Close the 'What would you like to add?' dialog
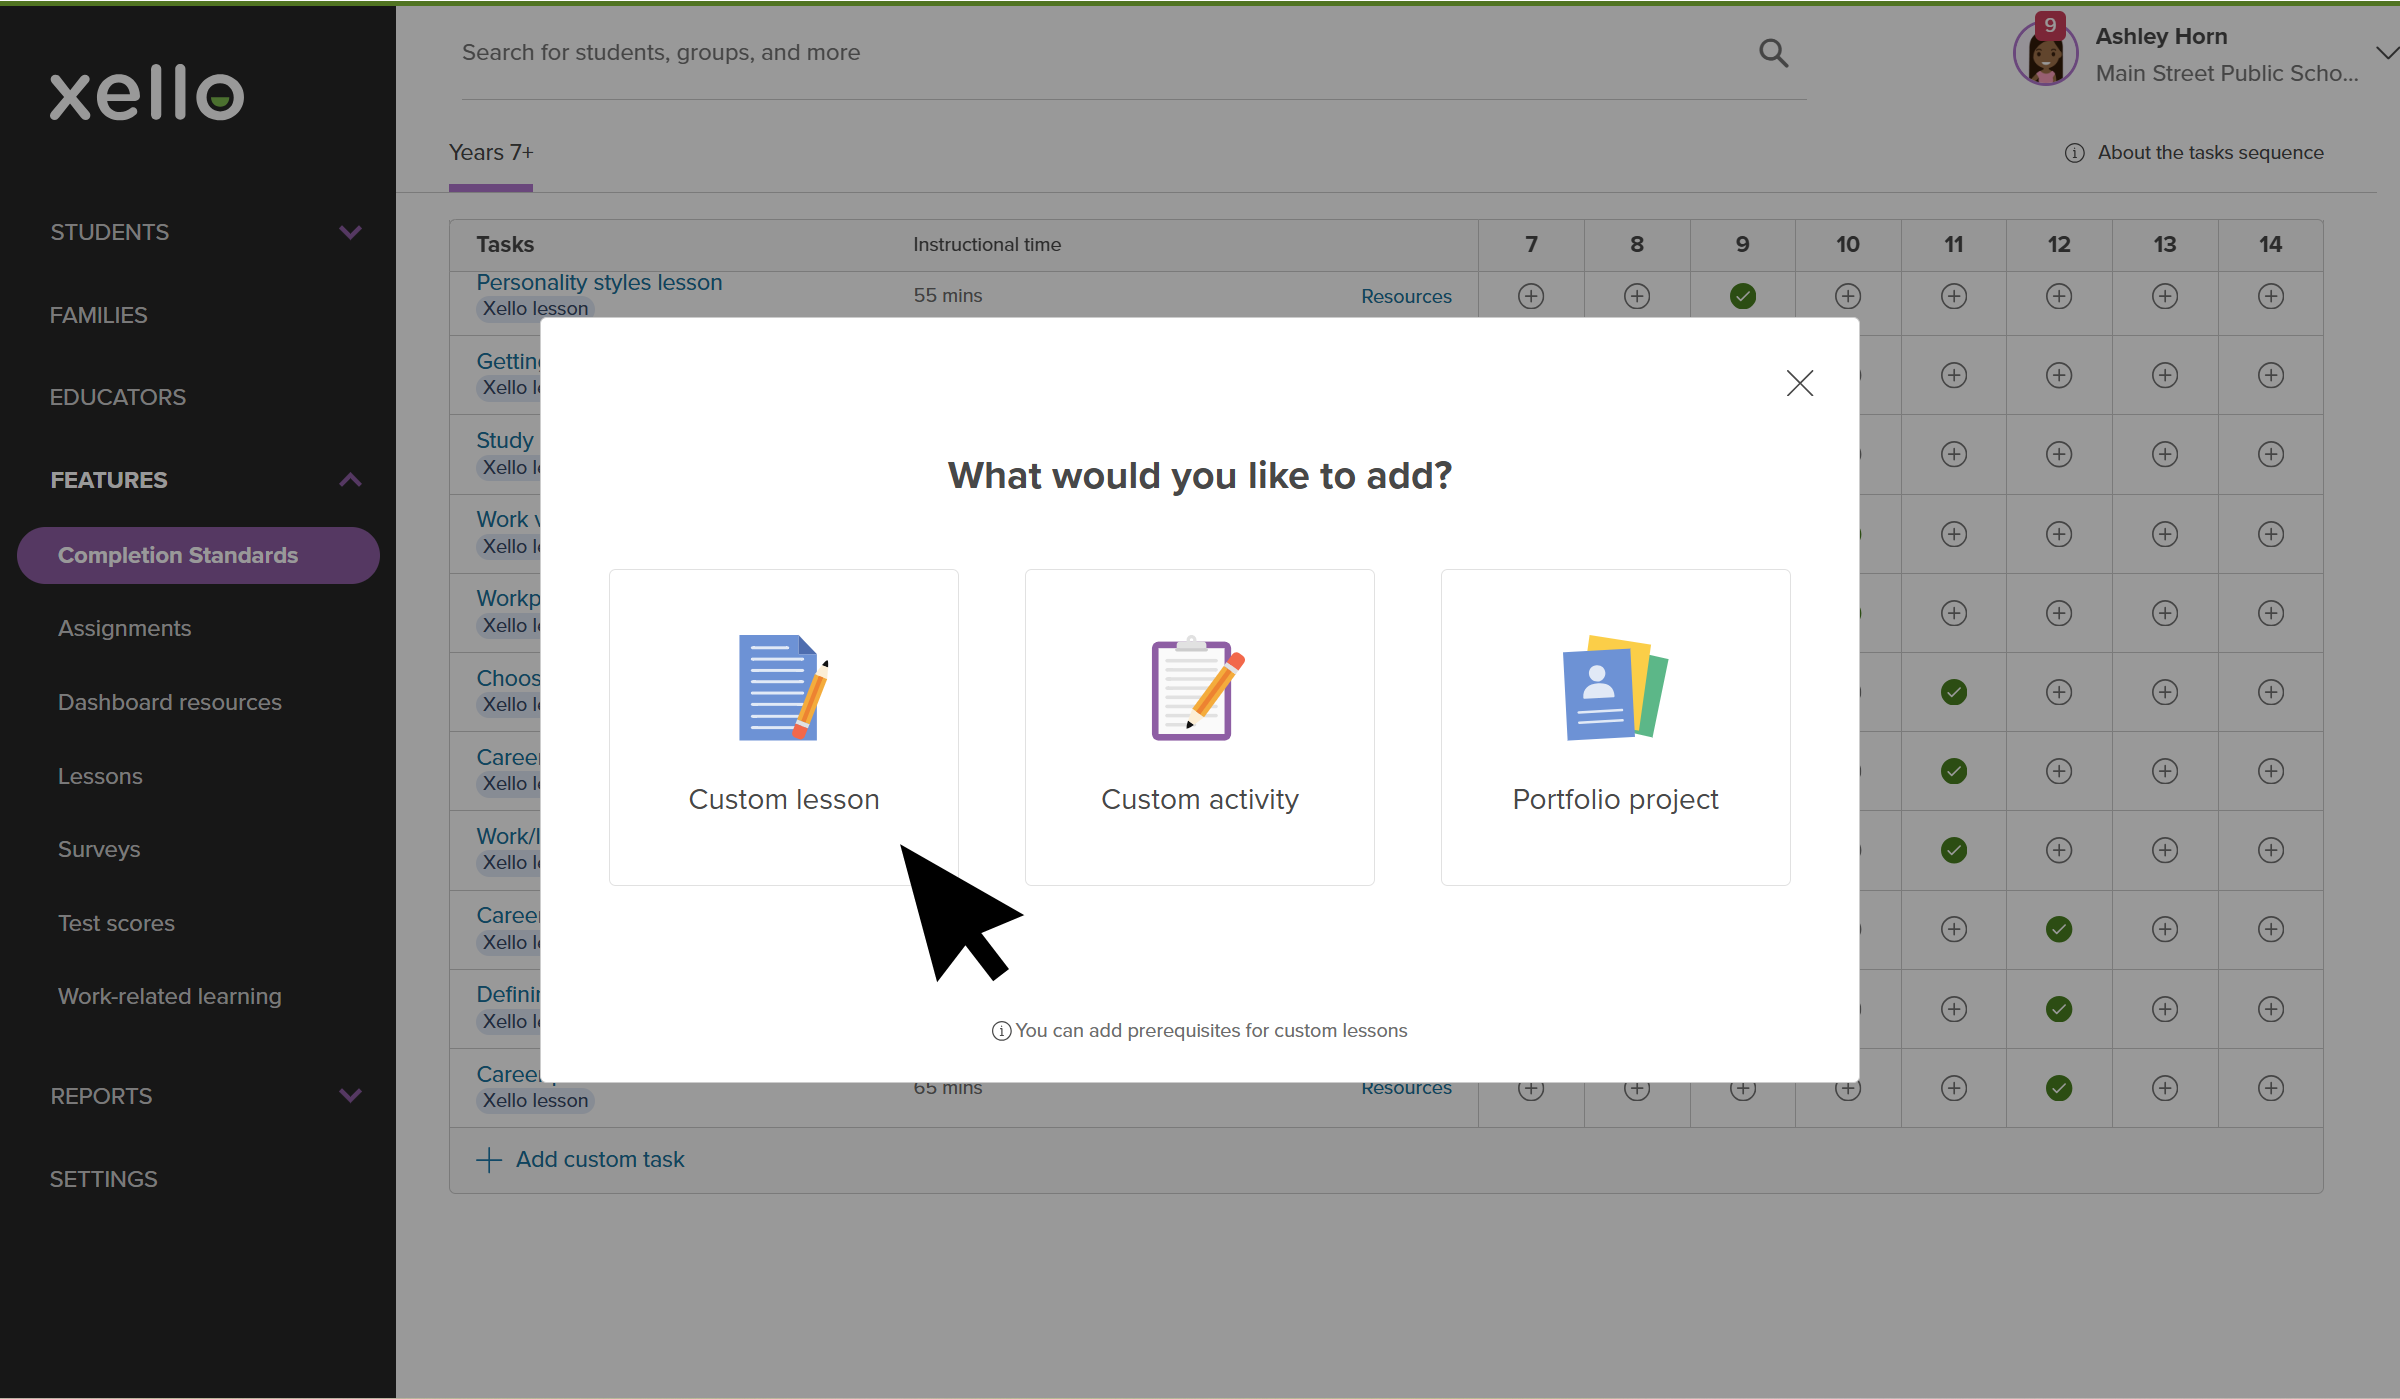The image size is (2400, 1399). point(1799,383)
